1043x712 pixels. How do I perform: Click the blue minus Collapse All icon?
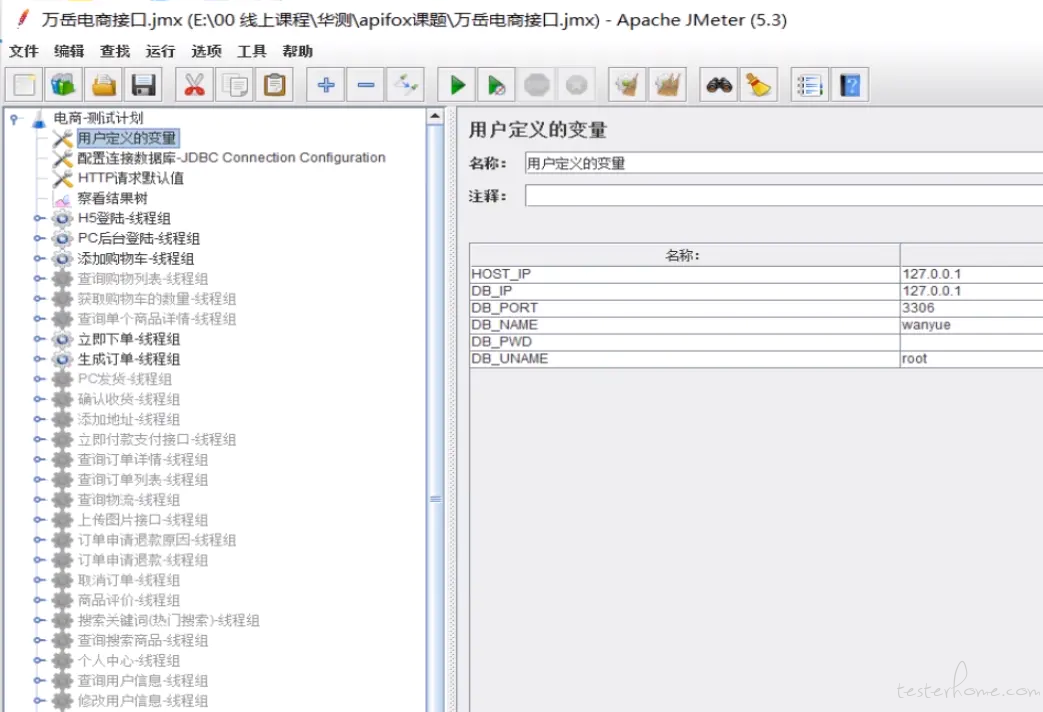366,85
